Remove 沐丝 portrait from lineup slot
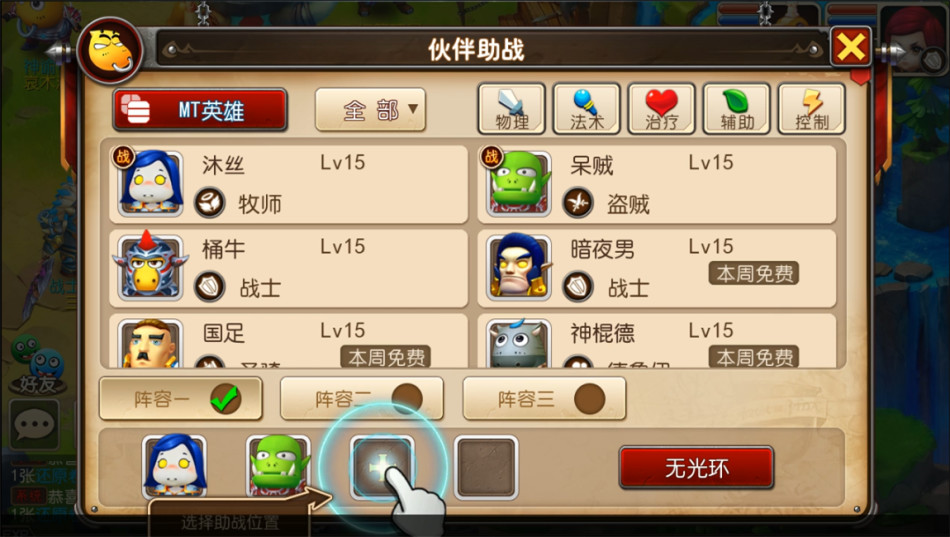This screenshot has width=950, height=537. click(x=174, y=466)
